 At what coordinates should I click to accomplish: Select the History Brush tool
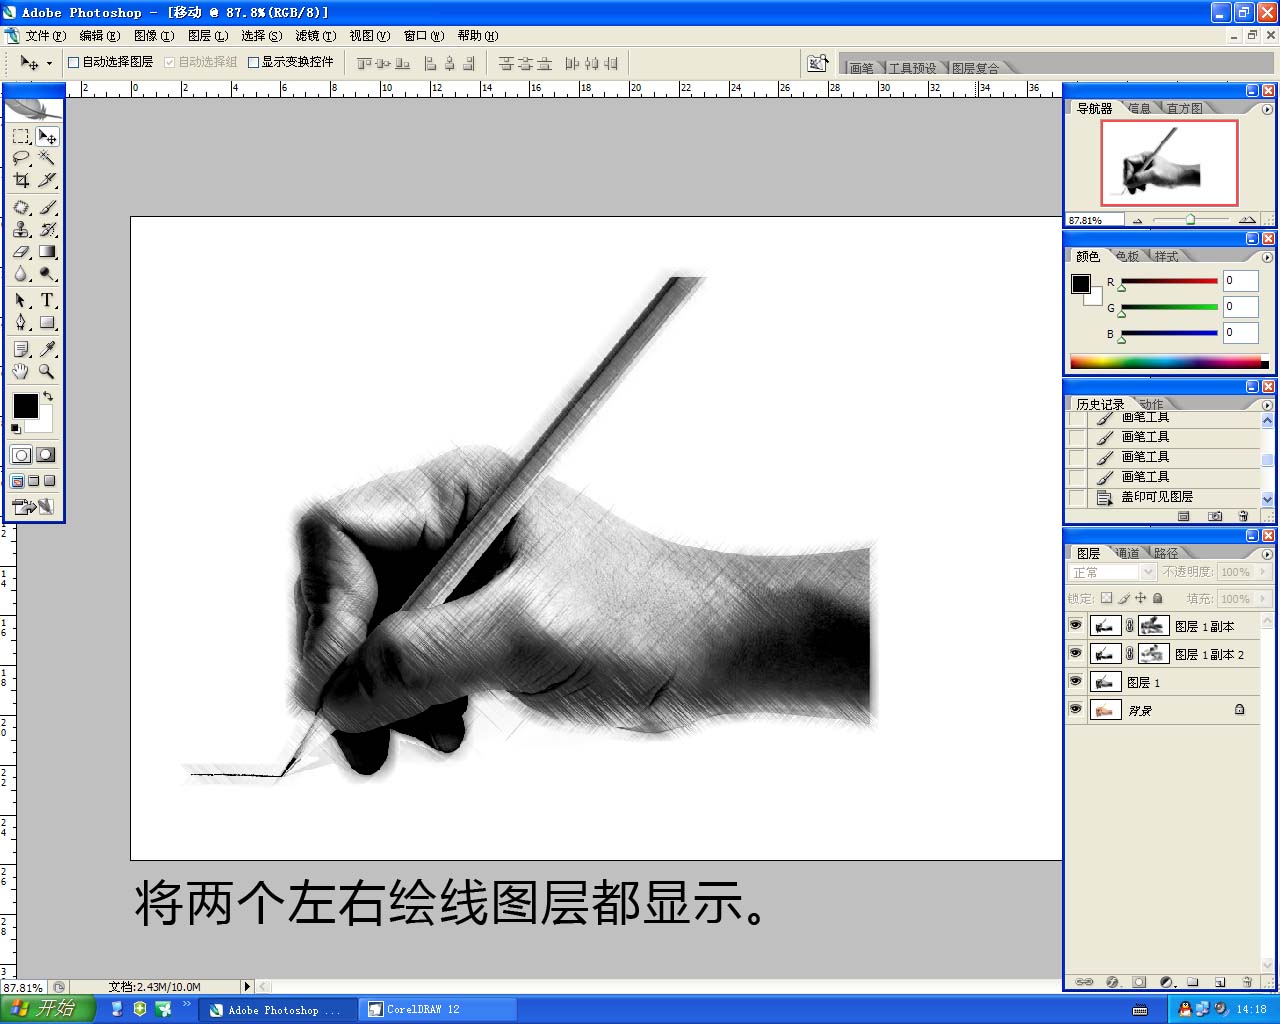pos(47,230)
